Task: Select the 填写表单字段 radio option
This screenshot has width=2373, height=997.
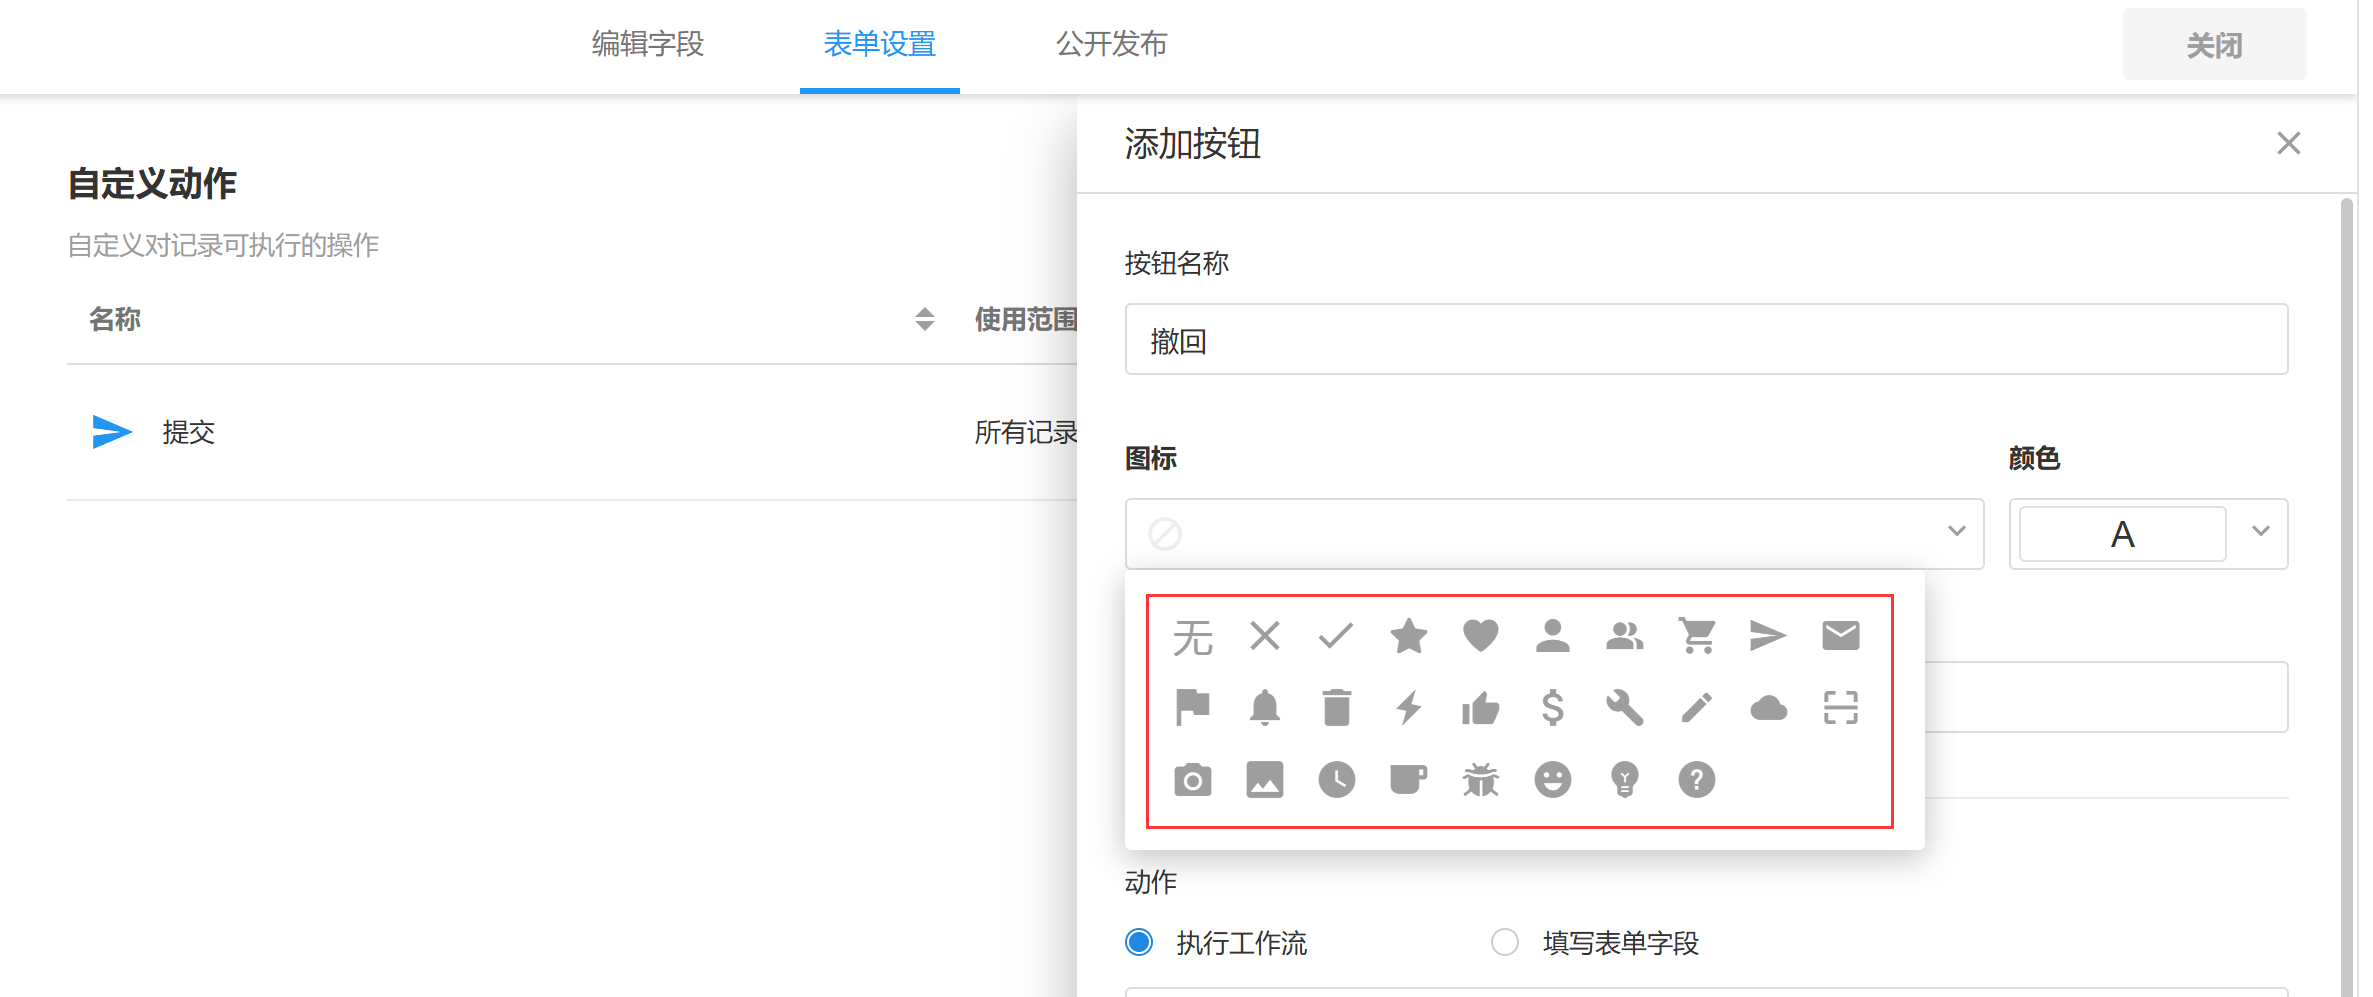Action: point(1504,942)
